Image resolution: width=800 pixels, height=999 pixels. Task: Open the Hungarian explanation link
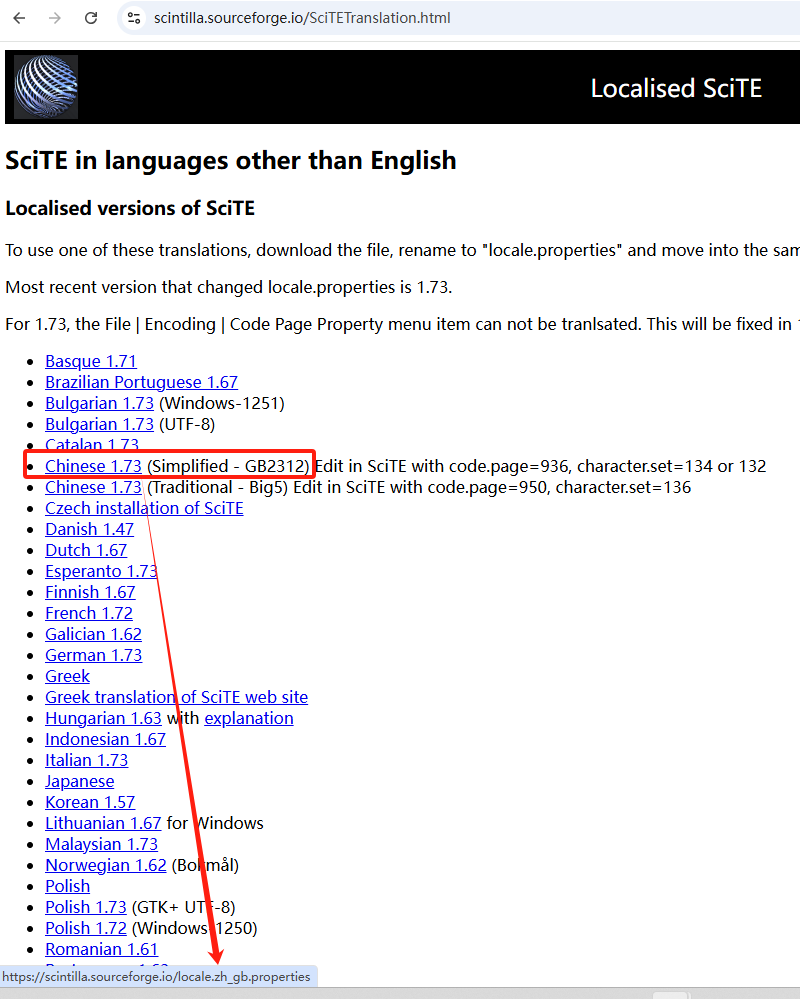tap(248, 719)
